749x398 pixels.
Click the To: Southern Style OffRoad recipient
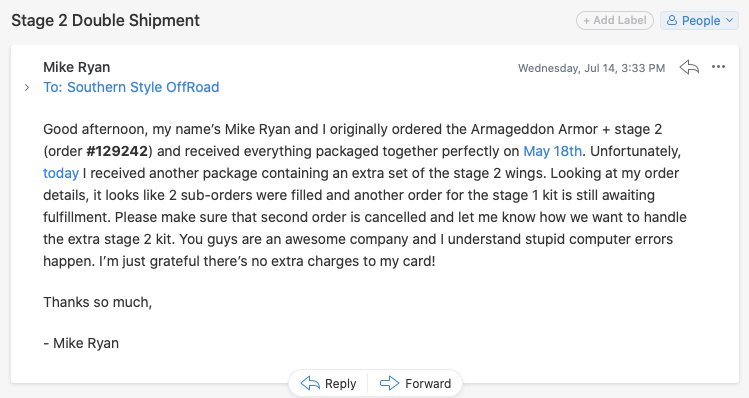tap(131, 87)
